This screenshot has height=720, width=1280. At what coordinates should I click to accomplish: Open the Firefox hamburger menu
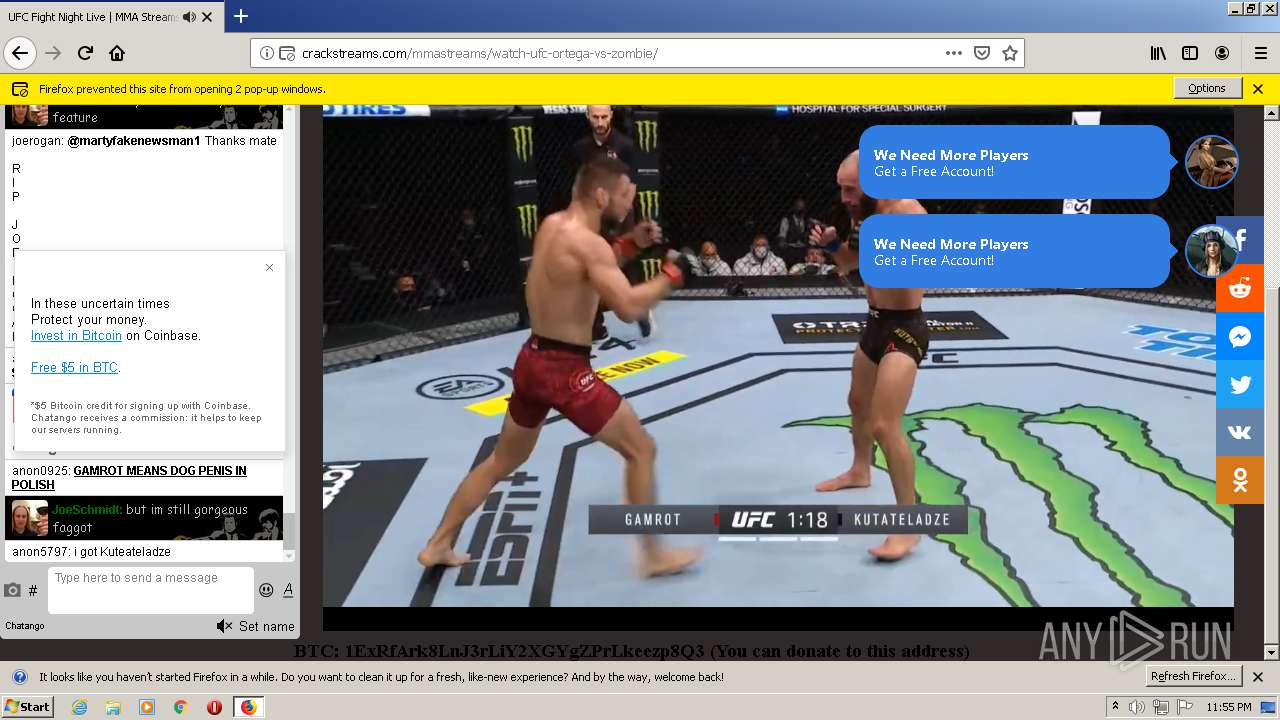[1260, 53]
